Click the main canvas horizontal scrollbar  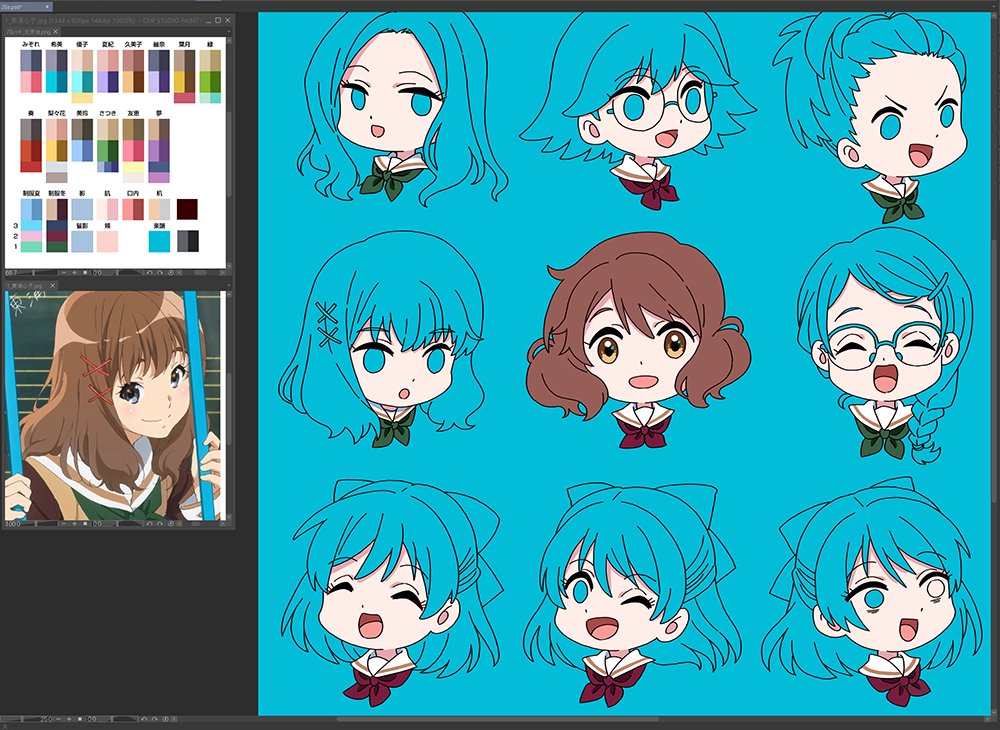tap(497, 719)
